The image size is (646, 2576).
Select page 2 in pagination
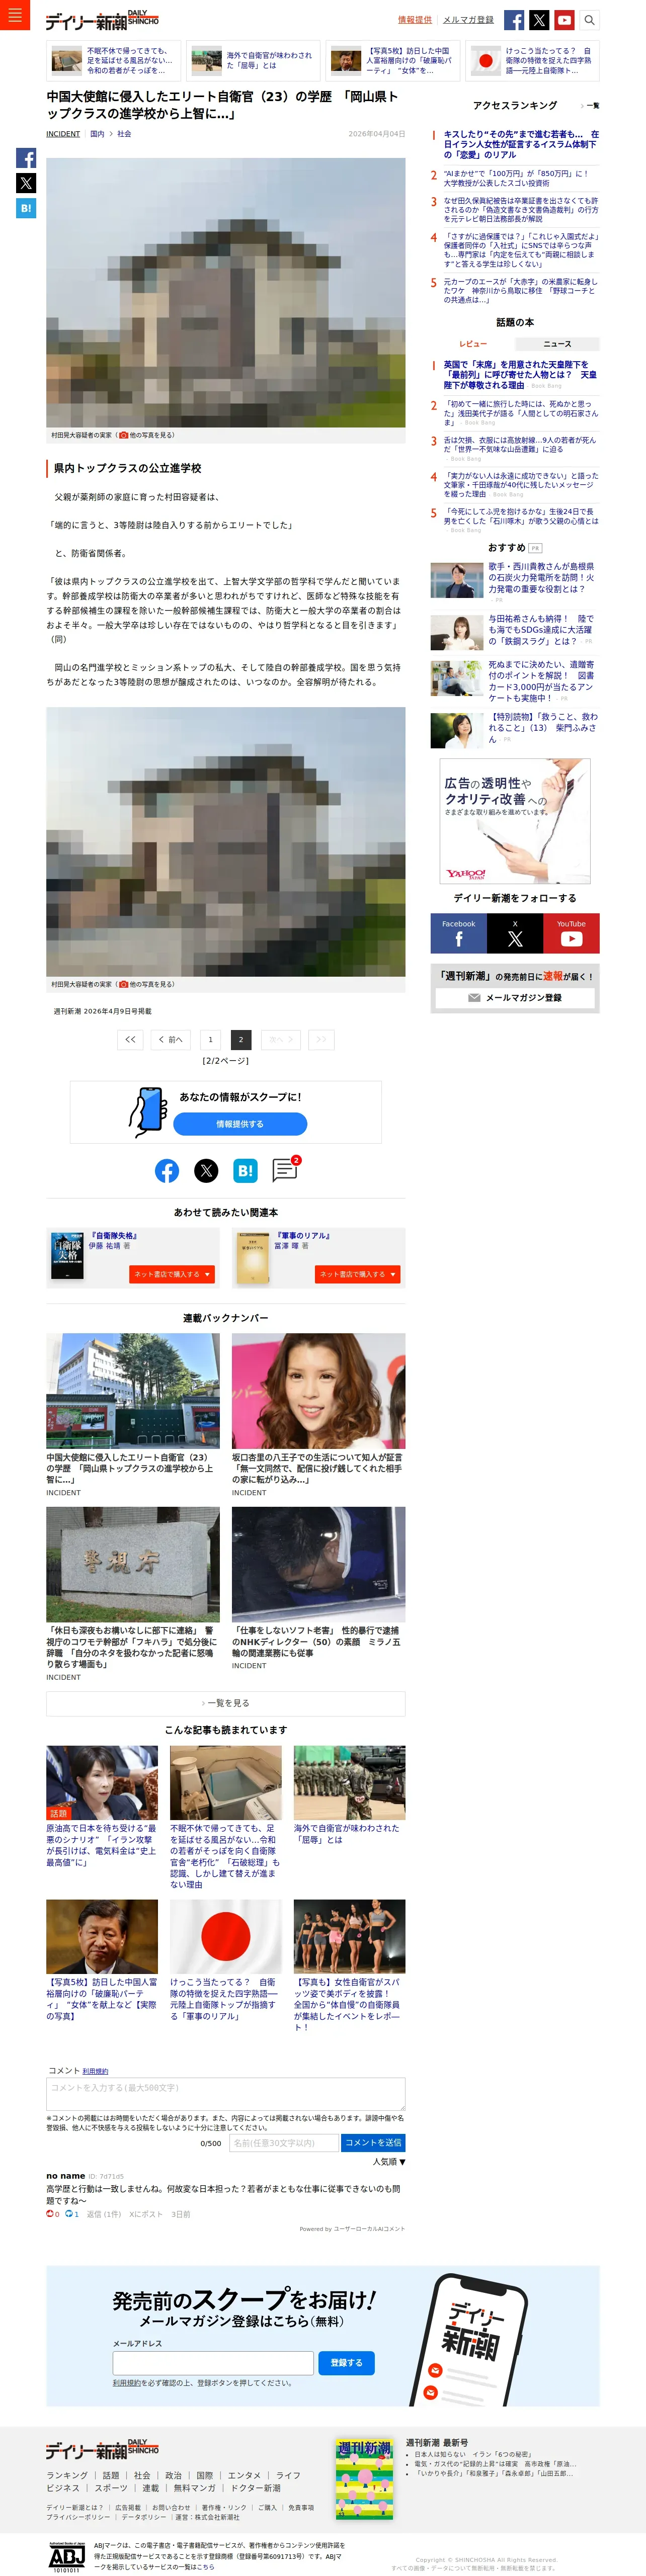(x=241, y=1040)
